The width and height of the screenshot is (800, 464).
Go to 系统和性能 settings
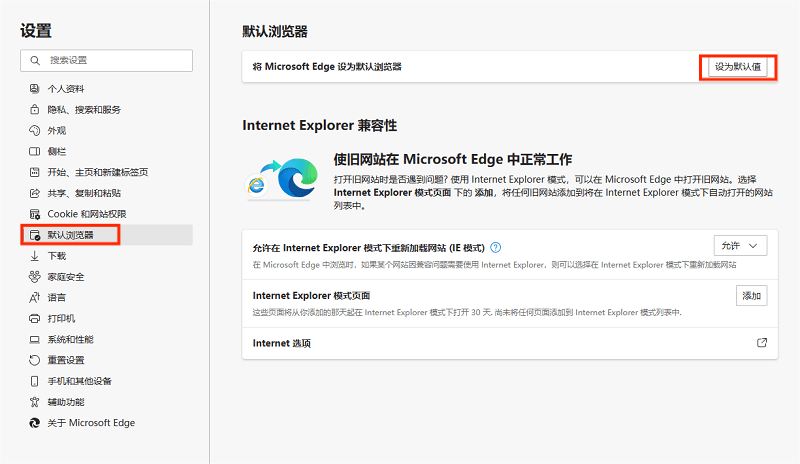click(x=107, y=339)
